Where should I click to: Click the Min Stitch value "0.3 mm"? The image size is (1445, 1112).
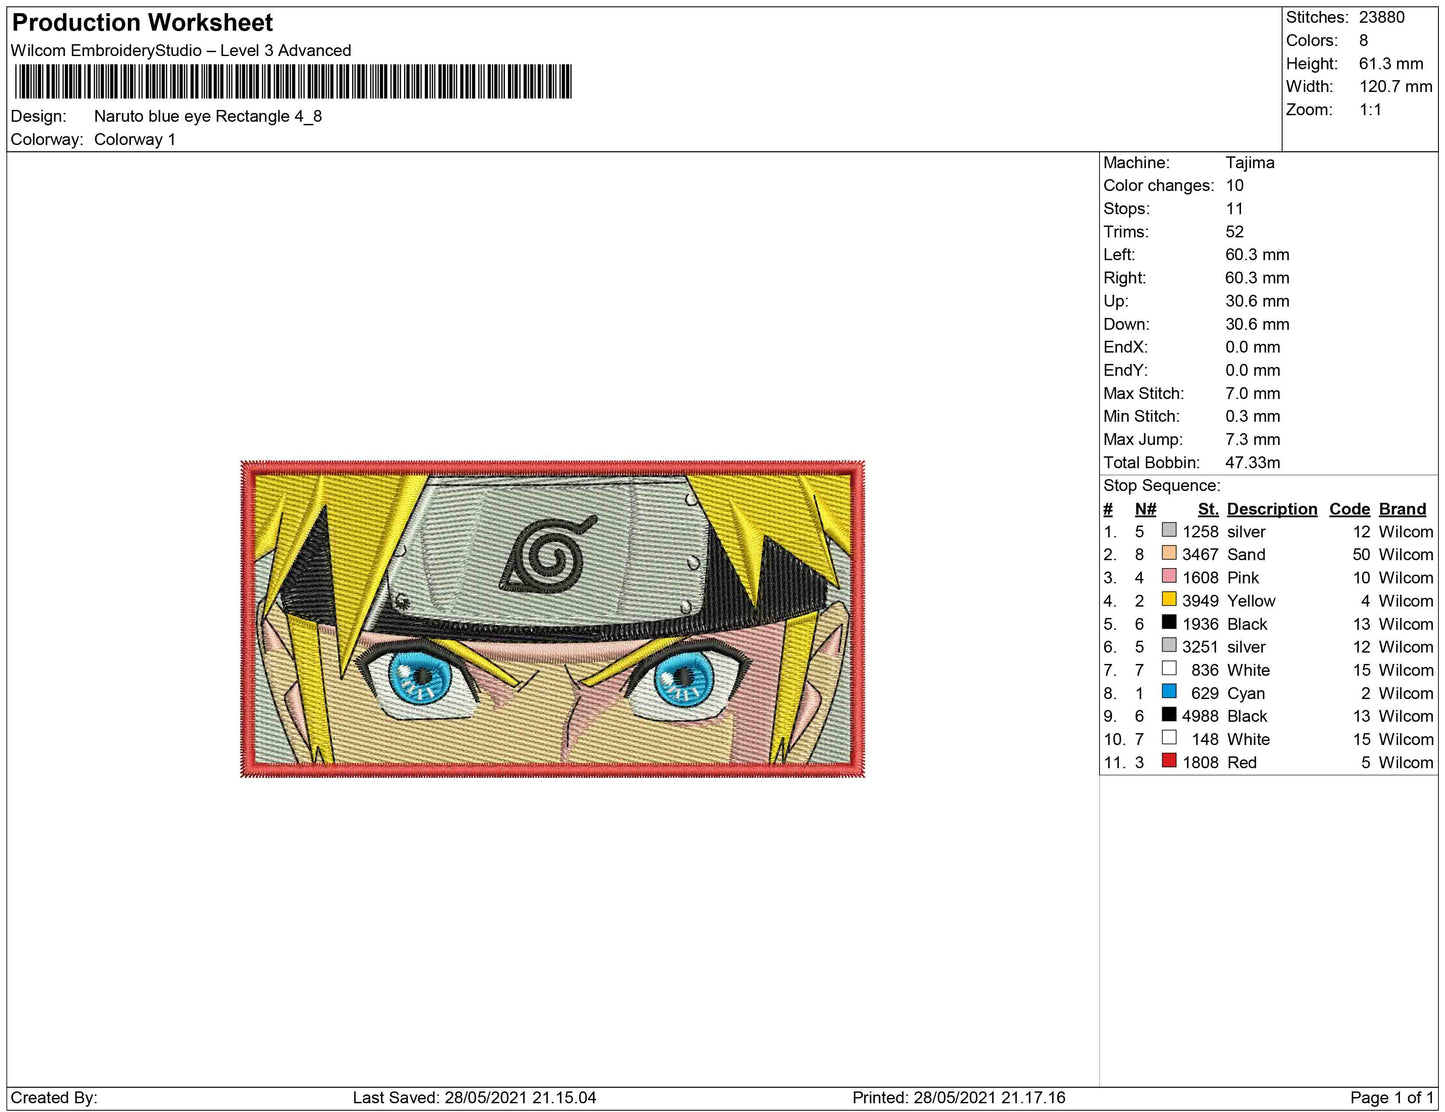coord(1253,417)
